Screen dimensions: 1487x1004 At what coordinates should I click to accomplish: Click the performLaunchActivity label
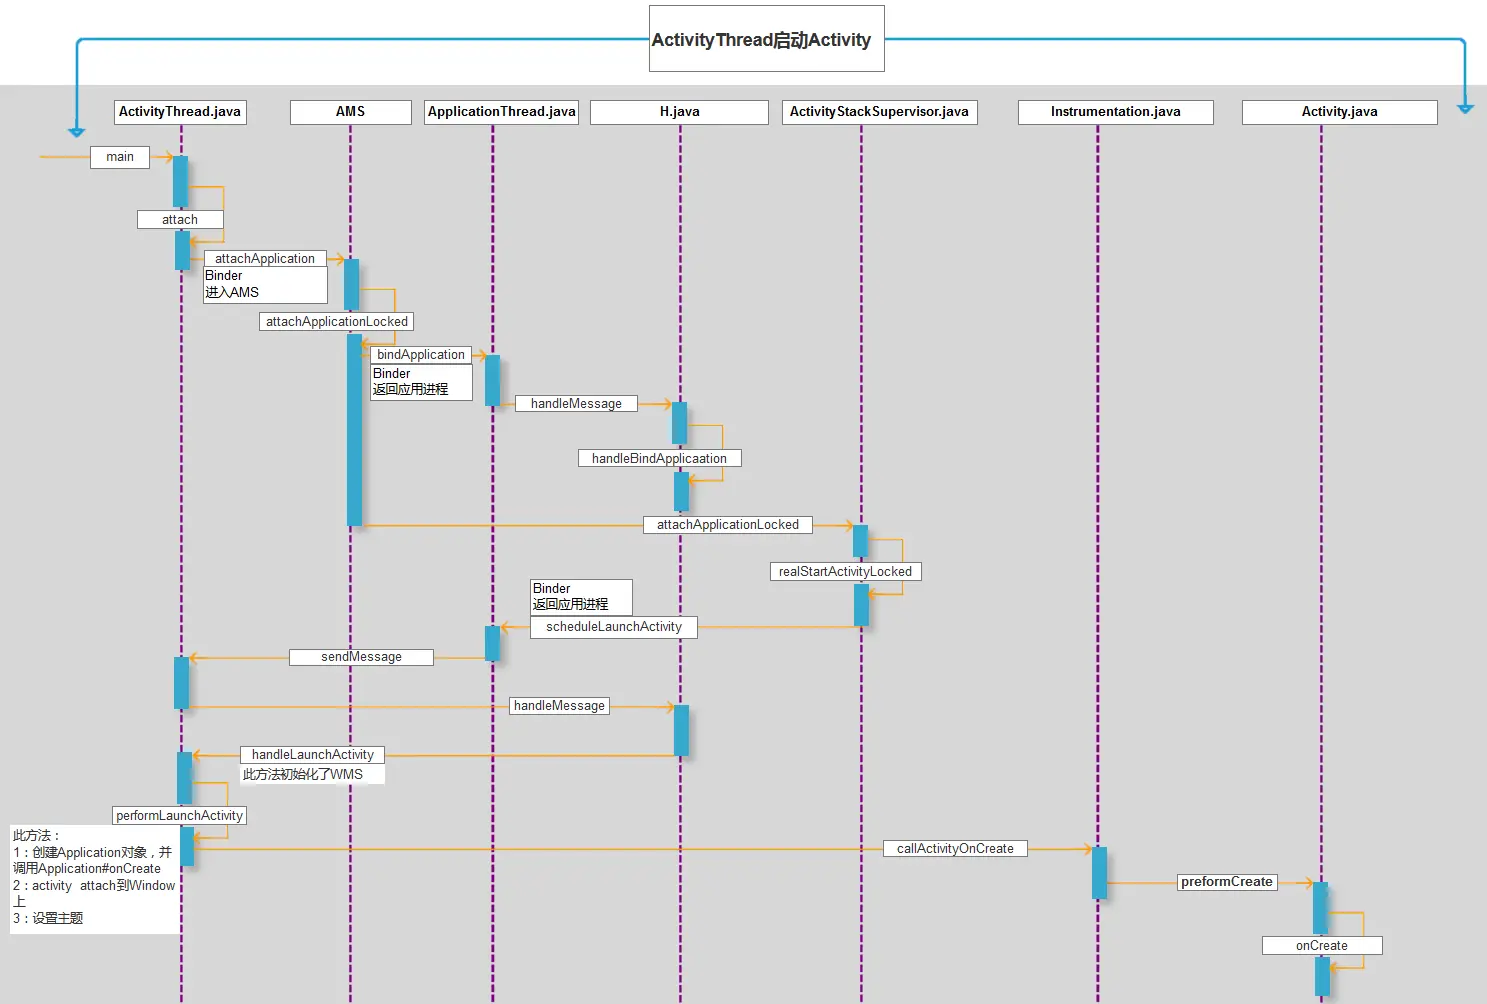point(179,815)
